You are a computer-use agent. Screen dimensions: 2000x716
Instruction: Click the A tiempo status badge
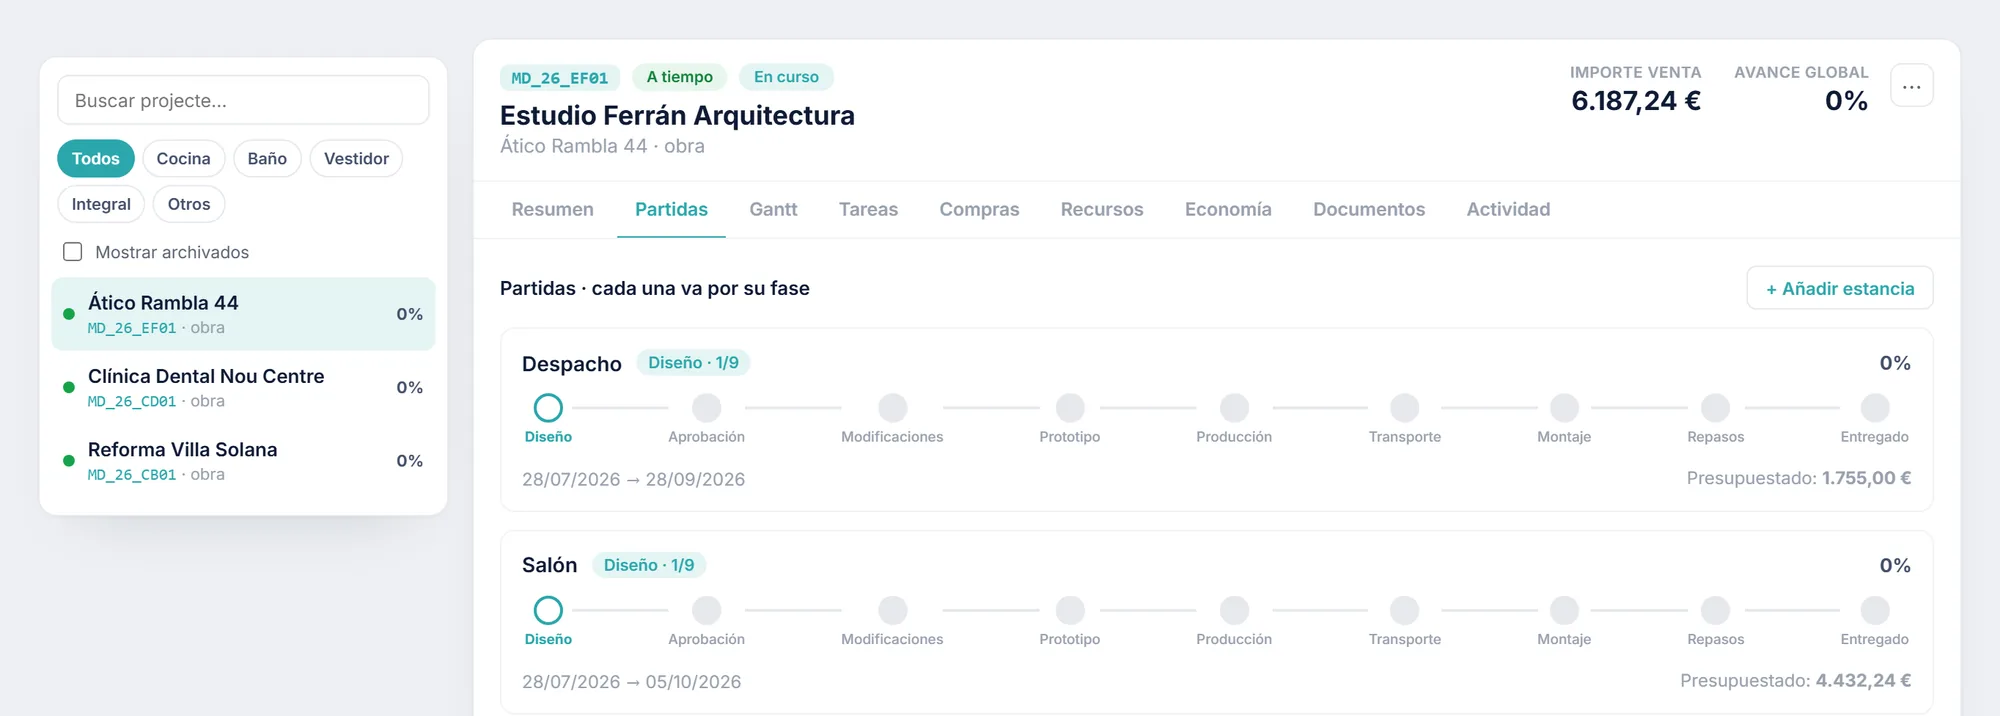click(680, 77)
